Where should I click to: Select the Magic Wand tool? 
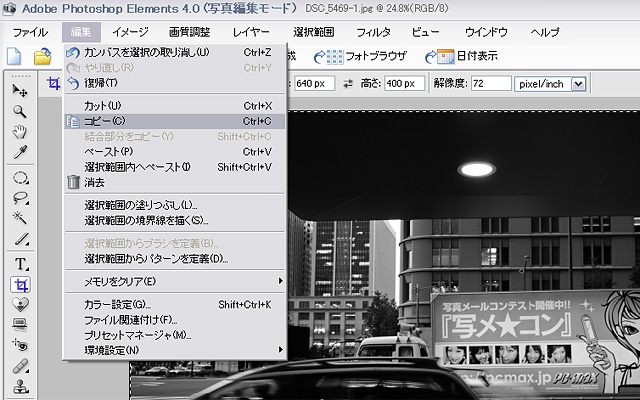click(x=20, y=218)
